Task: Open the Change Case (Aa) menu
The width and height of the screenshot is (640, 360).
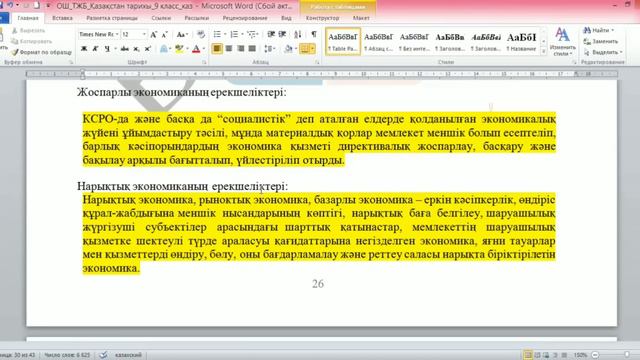Action: click(182, 35)
